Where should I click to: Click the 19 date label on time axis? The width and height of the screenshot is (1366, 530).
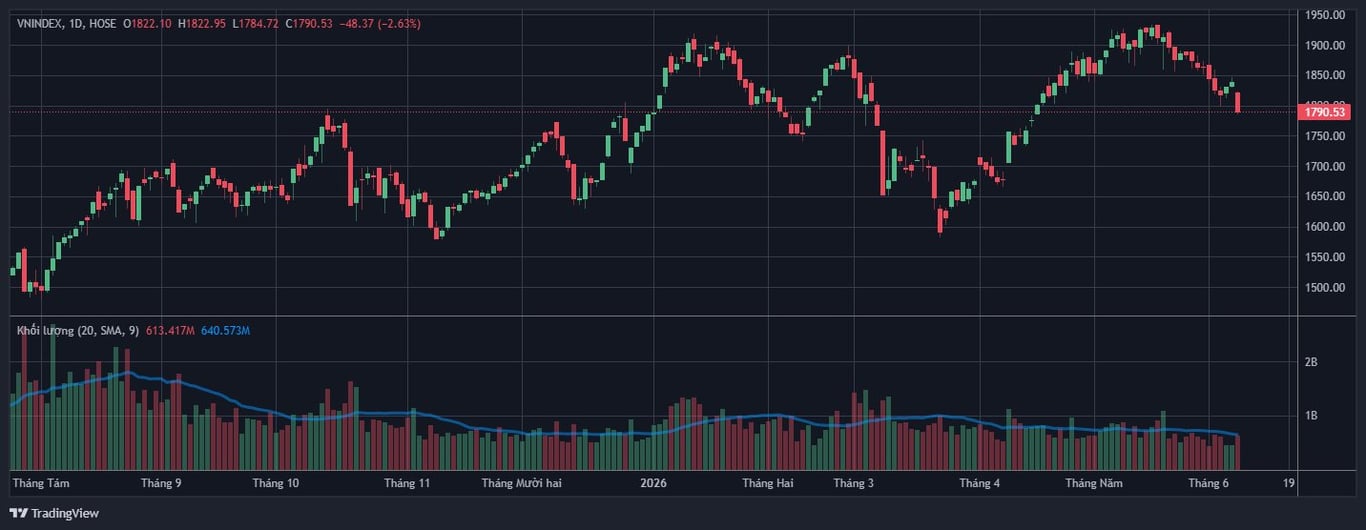click(x=1289, y=483)
